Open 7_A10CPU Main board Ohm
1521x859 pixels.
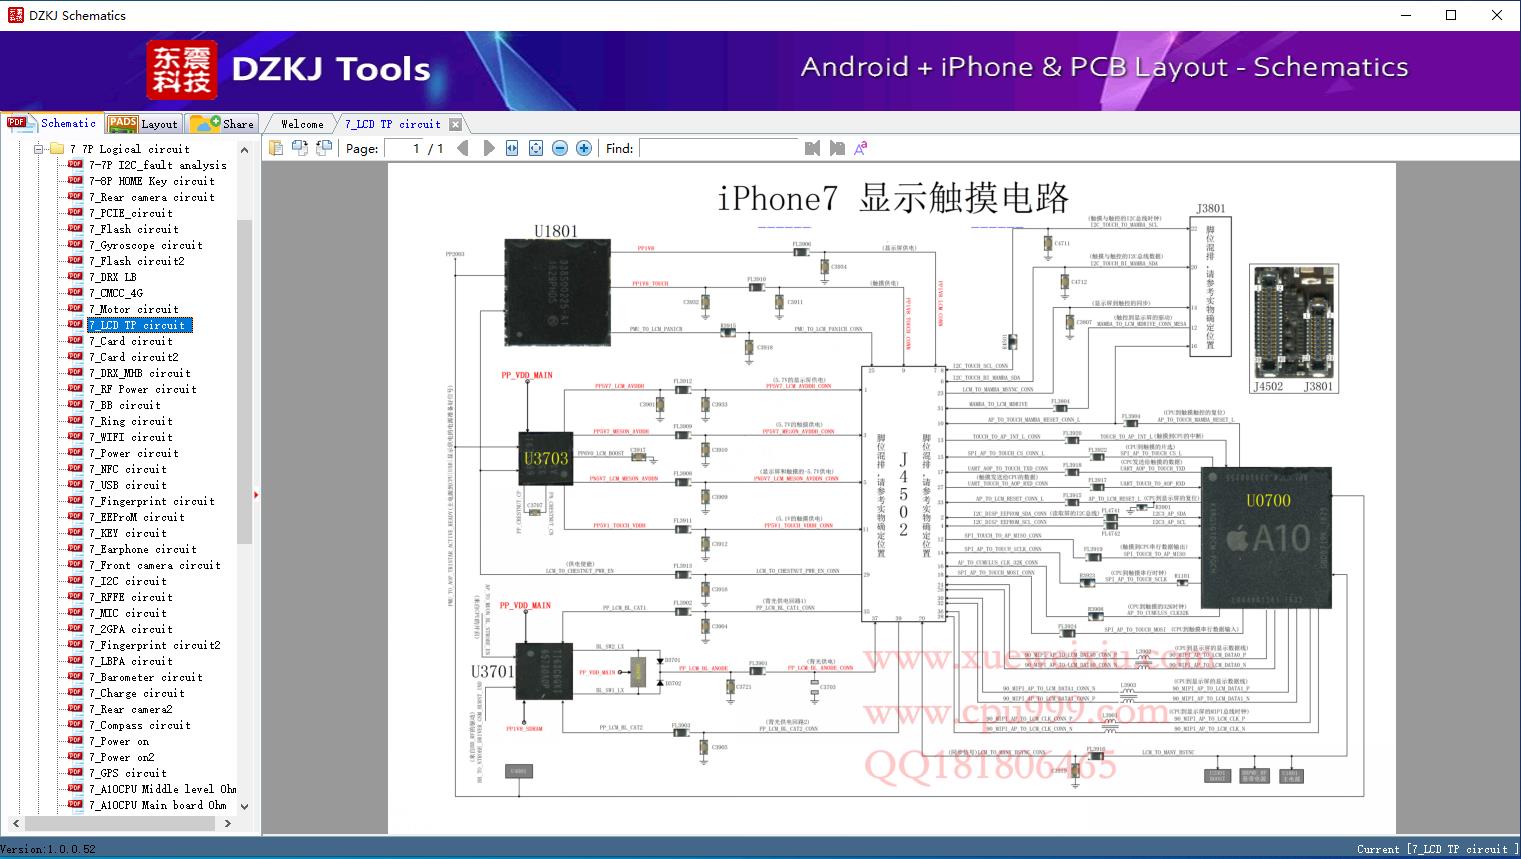(157, 805)
